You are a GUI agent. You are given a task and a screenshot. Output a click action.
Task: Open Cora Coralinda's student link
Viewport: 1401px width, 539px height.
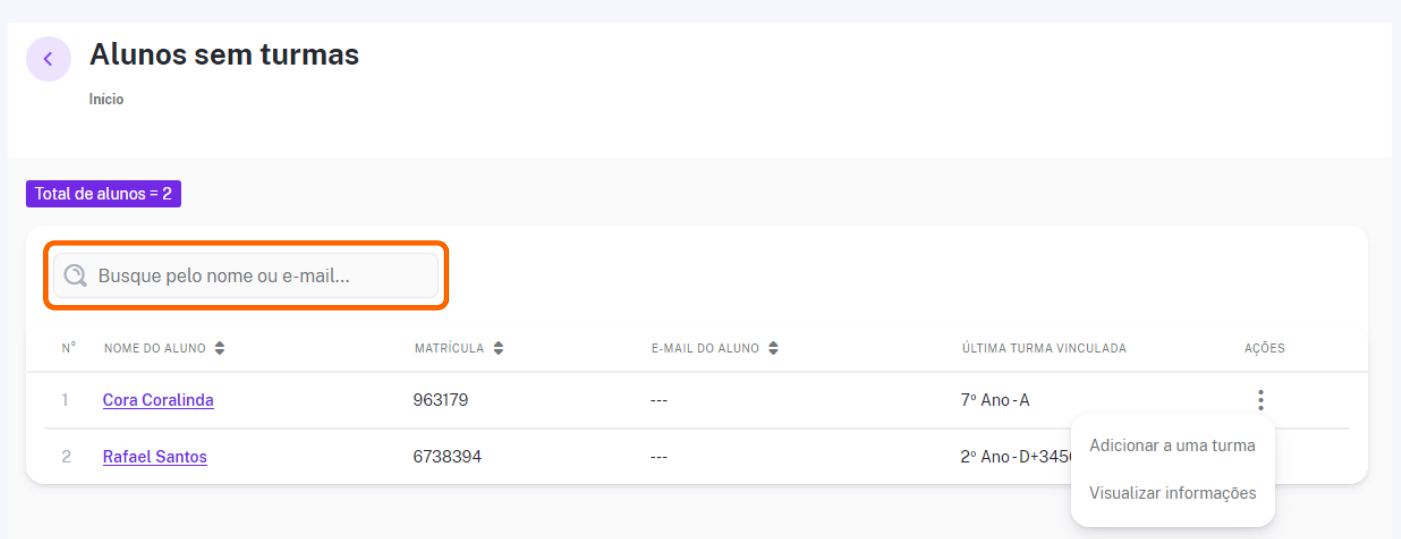point(158,400)
